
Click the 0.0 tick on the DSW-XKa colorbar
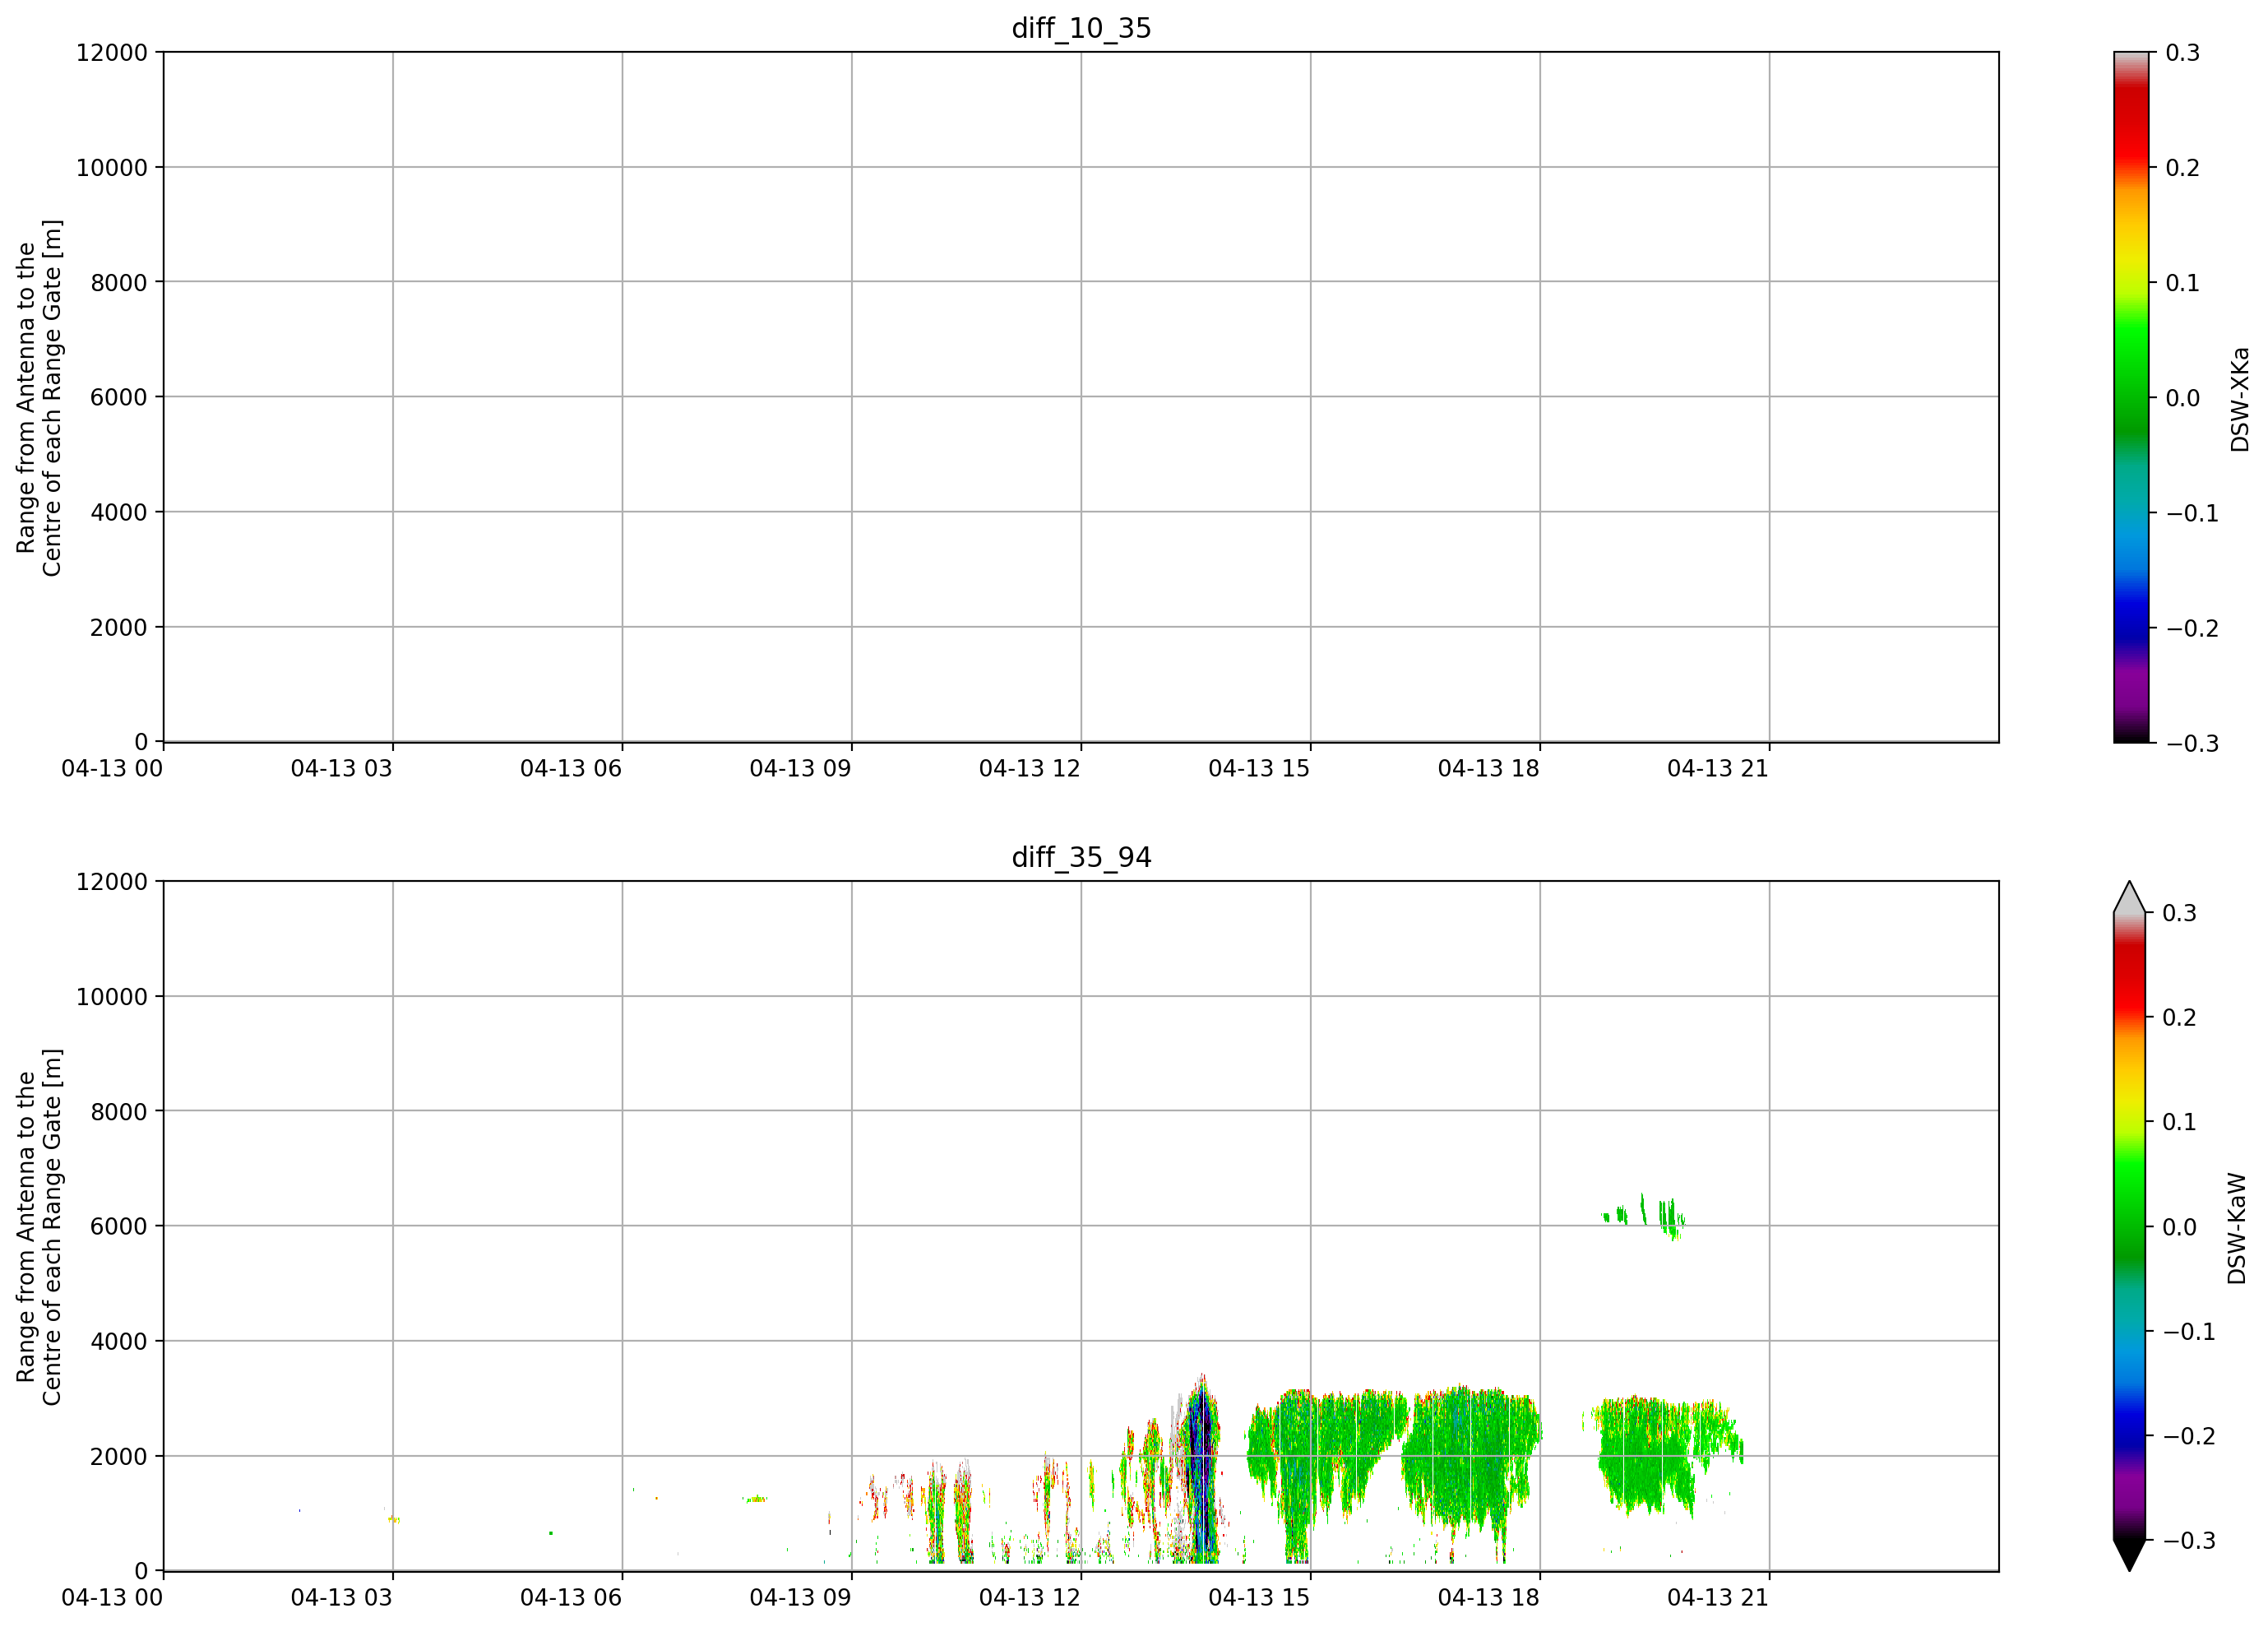(x=2183, y=398)
